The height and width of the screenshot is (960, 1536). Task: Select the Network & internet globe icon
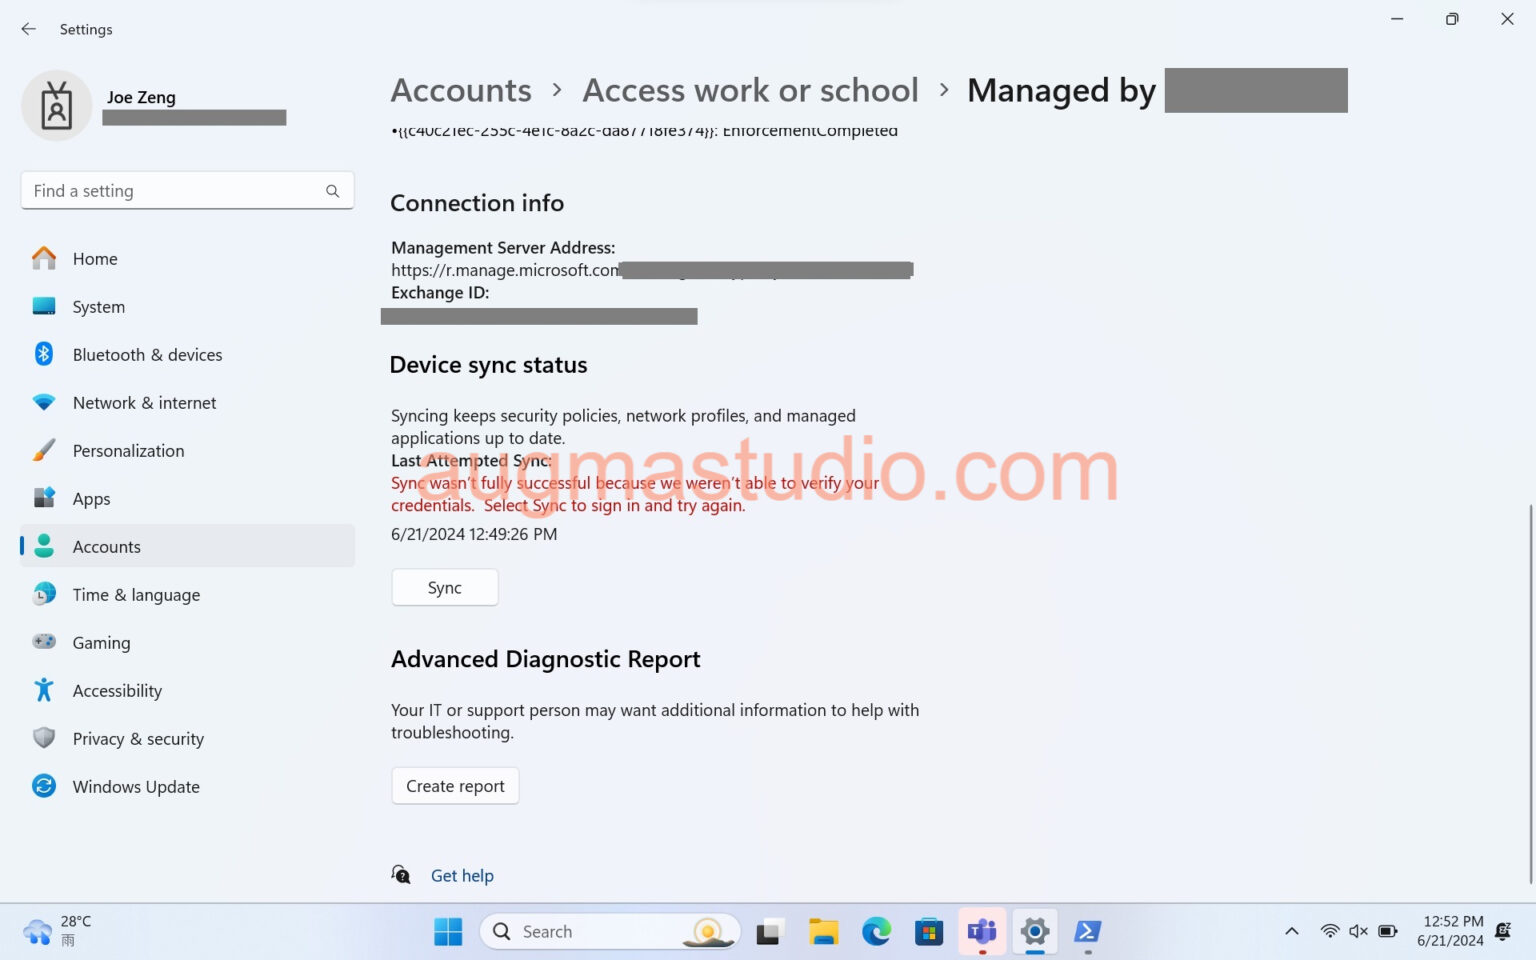[44, 402]
